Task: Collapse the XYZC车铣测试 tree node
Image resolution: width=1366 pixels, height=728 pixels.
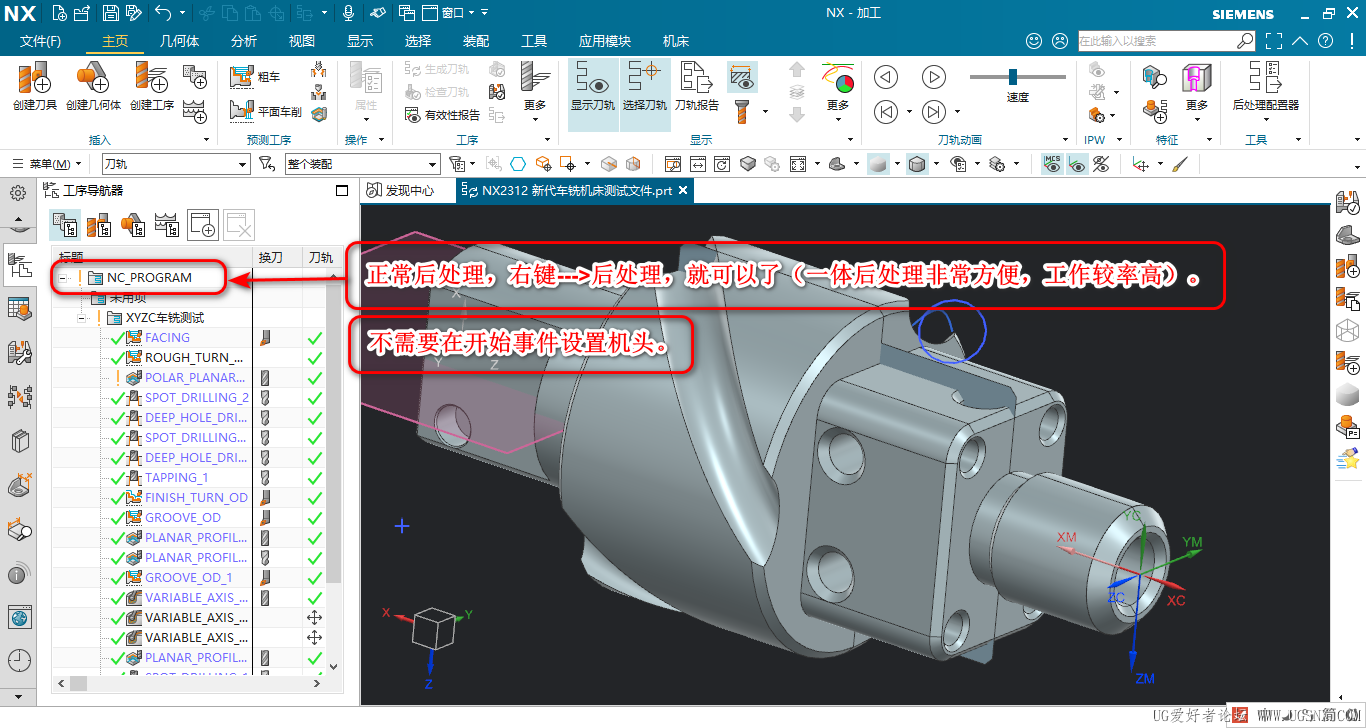Action: [x=81, y=318]
